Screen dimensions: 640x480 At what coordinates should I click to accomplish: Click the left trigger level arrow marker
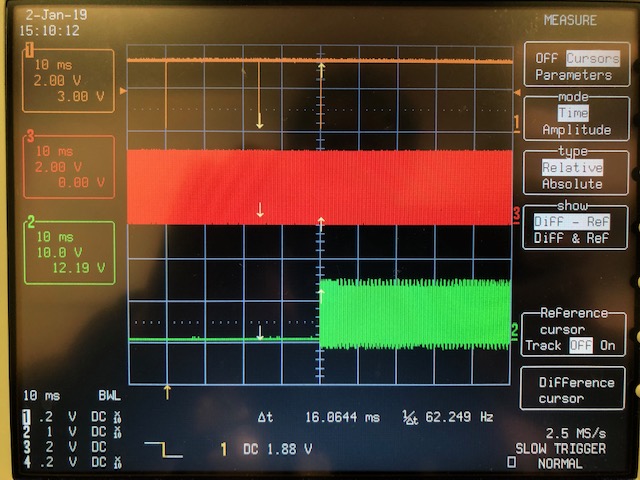click(123, 91)
